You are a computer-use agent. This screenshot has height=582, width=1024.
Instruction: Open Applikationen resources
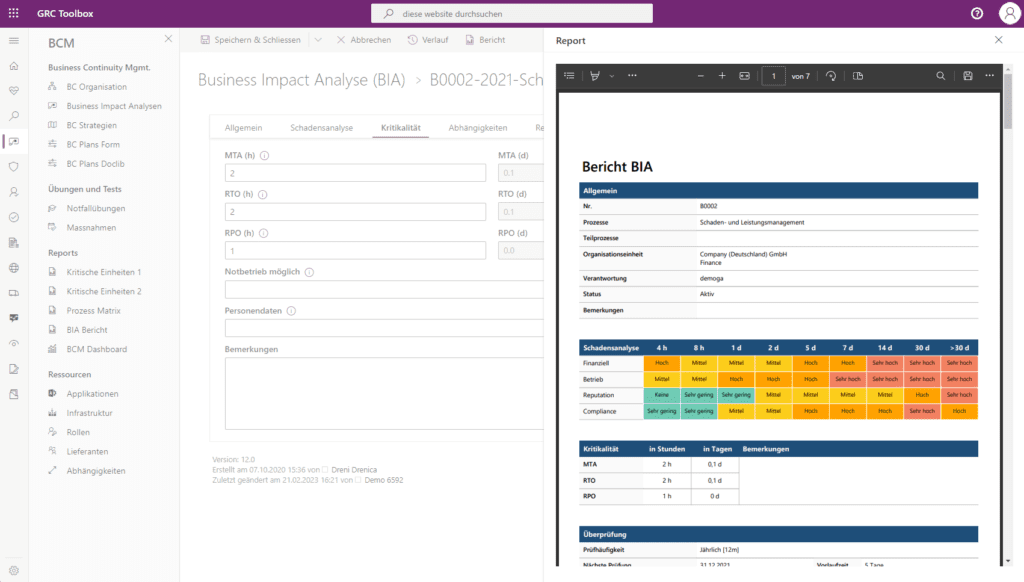92,393
